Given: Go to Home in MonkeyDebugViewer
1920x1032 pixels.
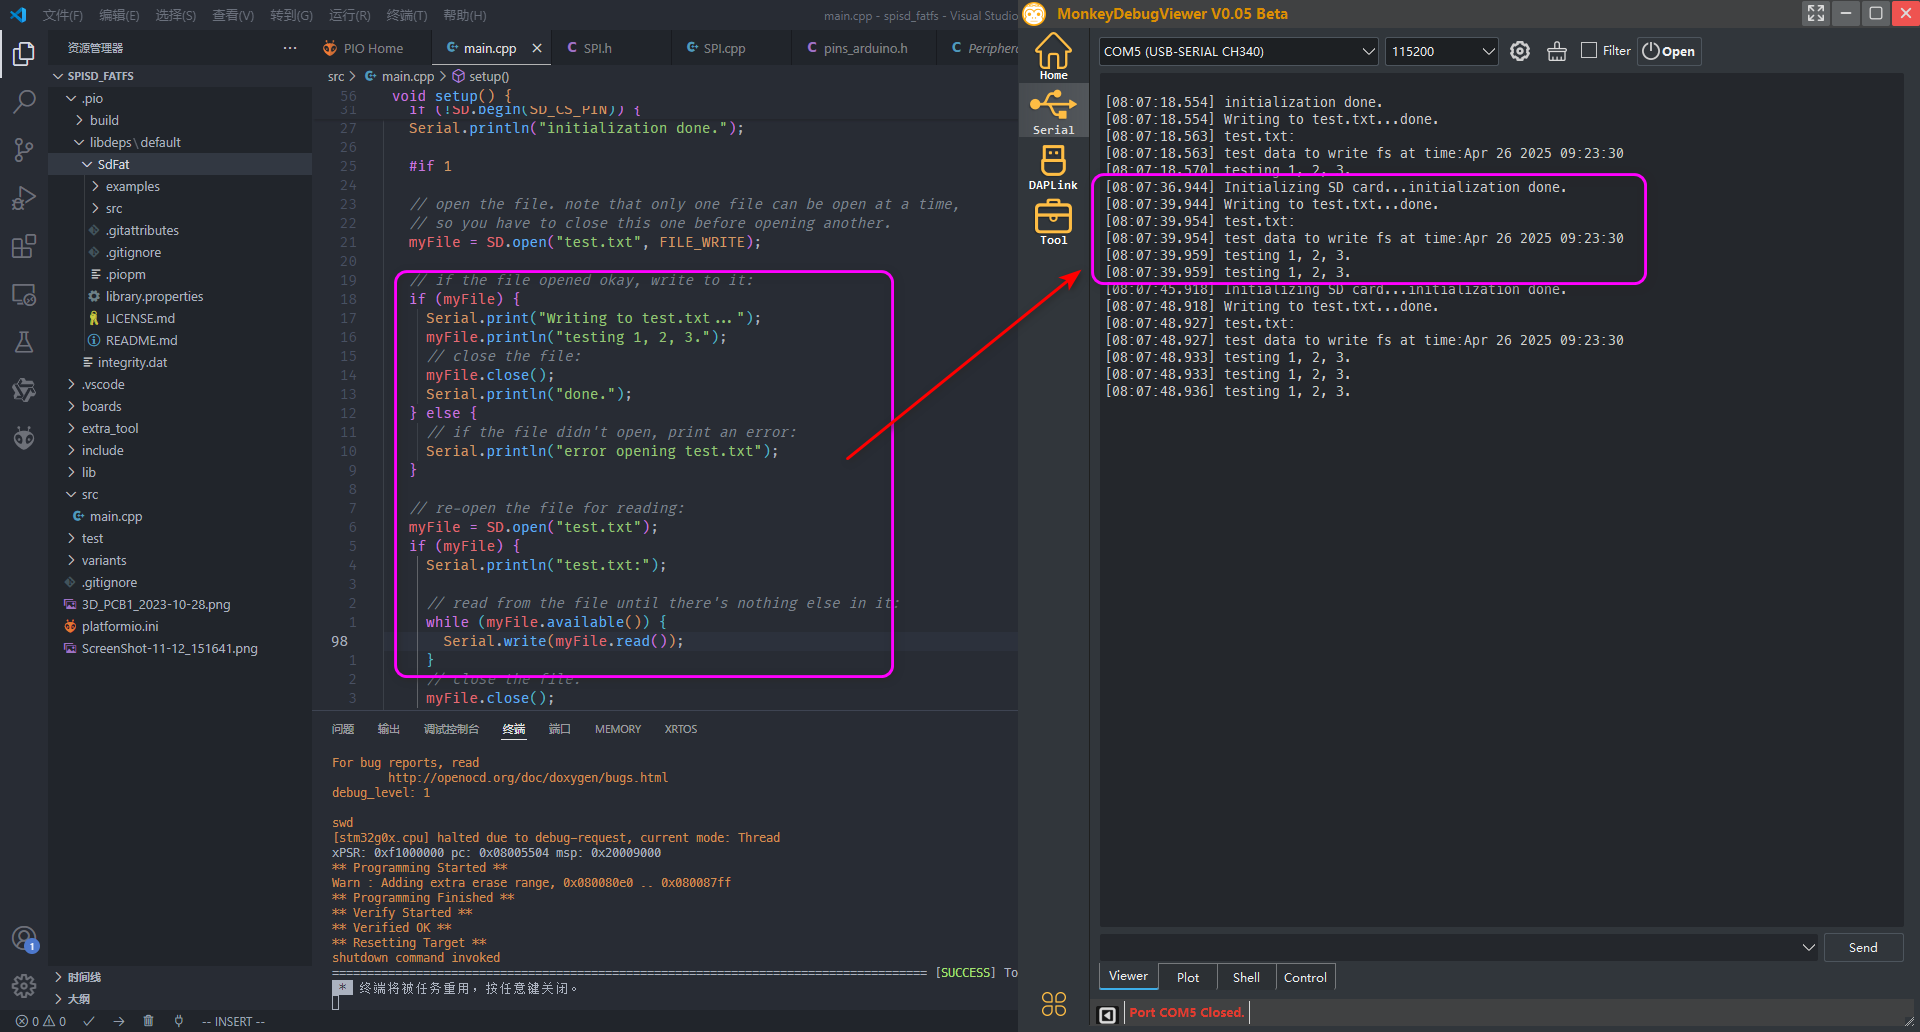Looking at the screenshot, I should [x=1053, y=56].
